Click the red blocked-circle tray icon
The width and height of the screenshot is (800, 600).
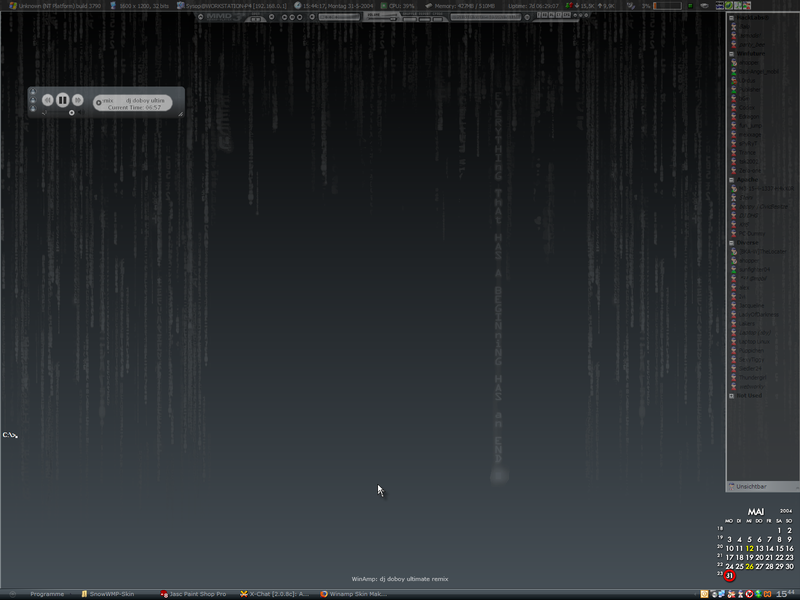click(749, 594)
